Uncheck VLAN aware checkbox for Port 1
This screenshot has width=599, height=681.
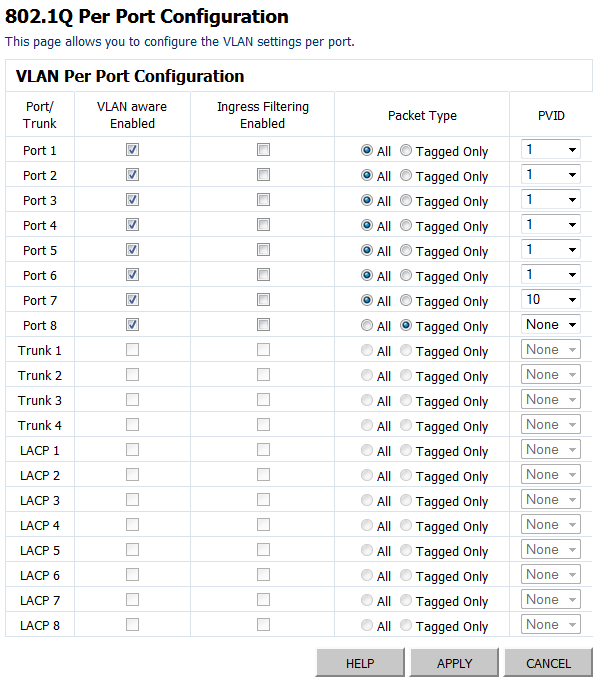point(132,150)
